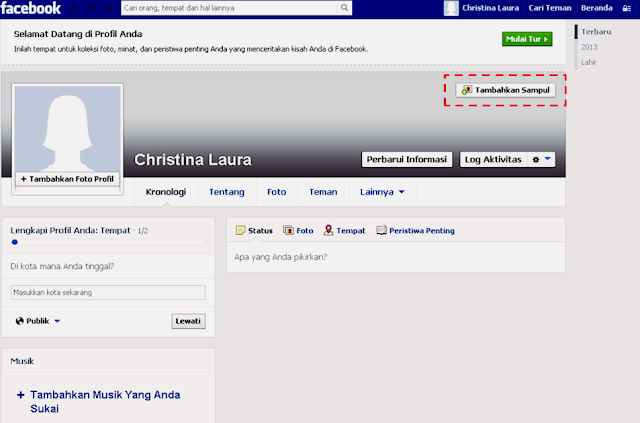Open Kronologi tab

click(166, 192)
